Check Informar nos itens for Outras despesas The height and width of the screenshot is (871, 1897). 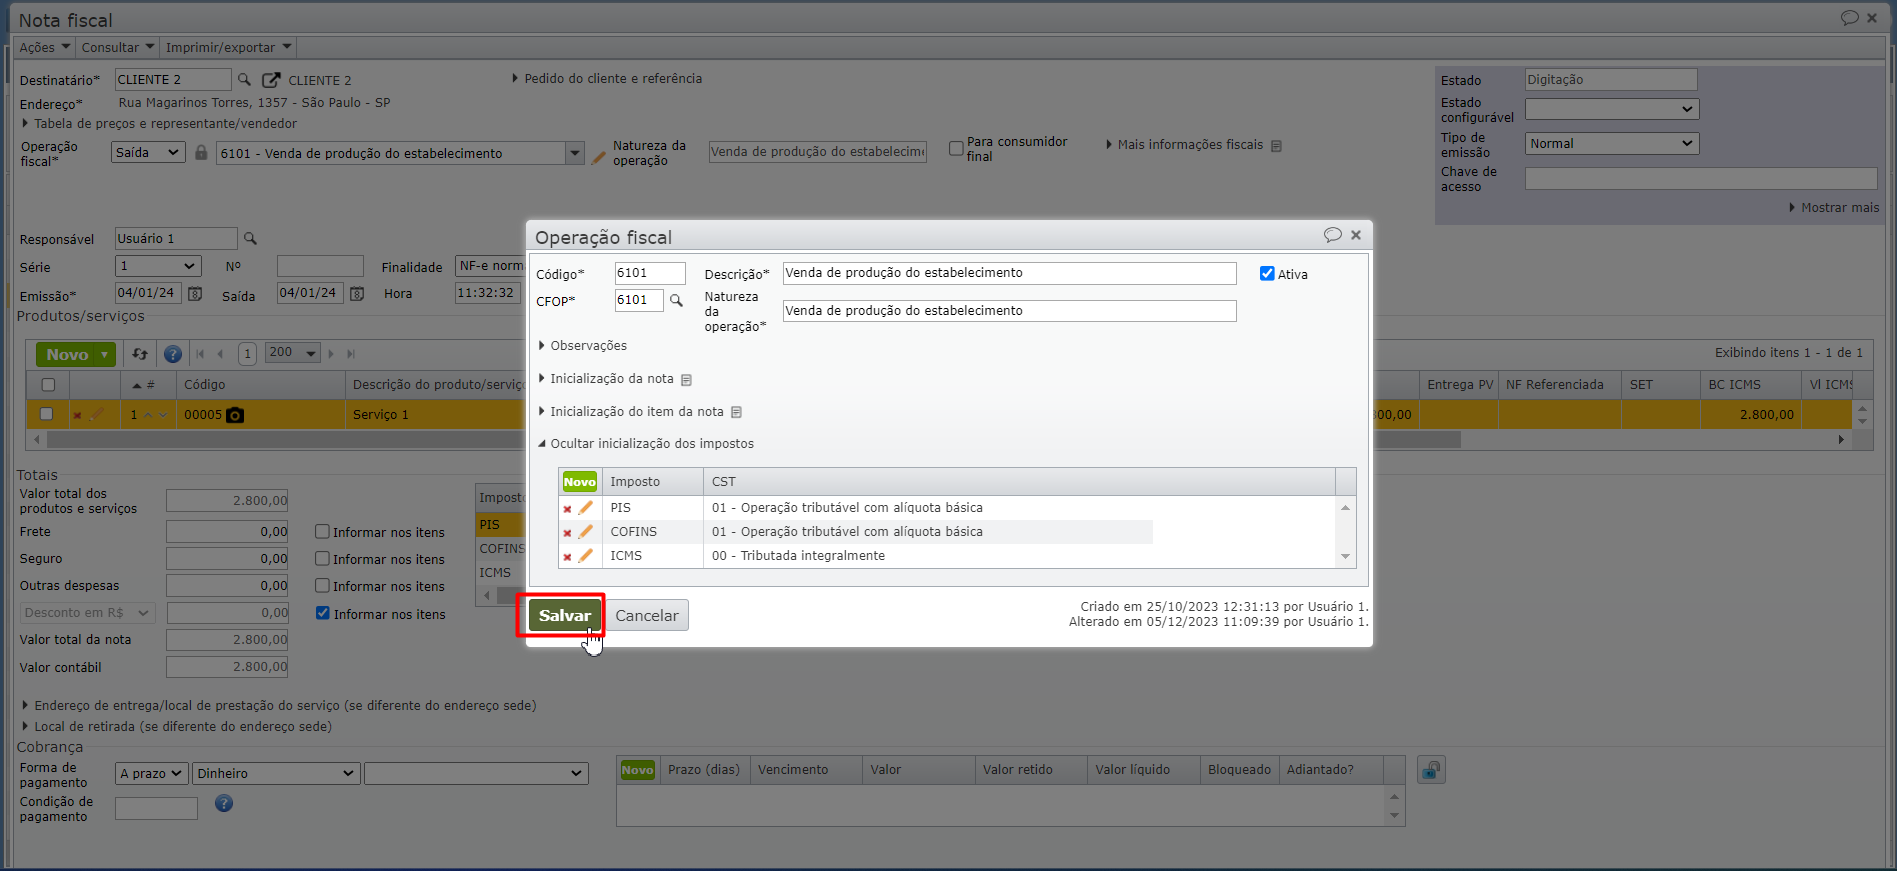click(322, 586)
